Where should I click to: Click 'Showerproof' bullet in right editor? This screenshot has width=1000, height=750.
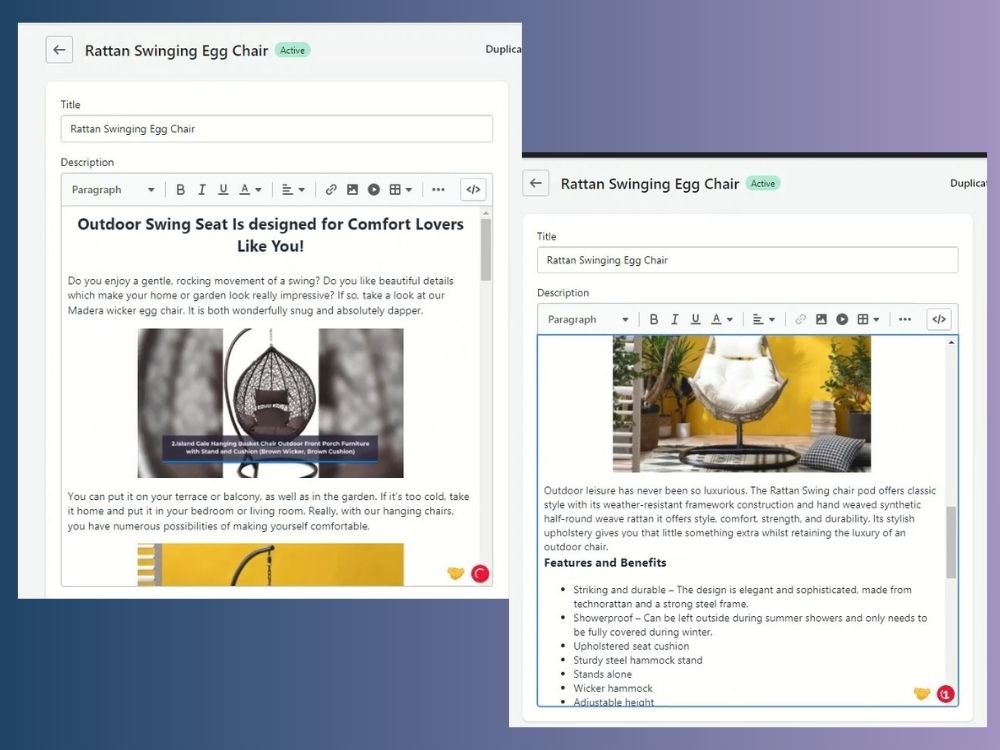click(750, 624)
